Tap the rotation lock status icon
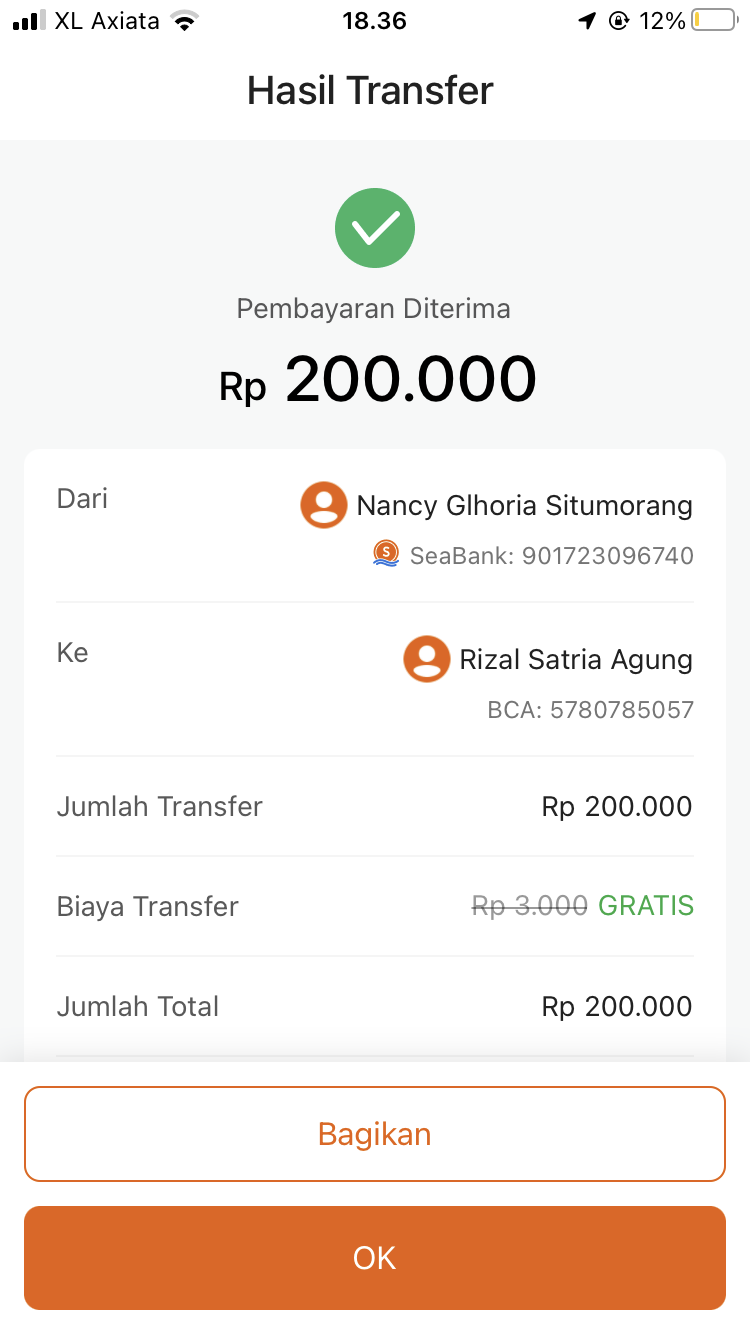Viewport: 750px width, 1334px height. pos(619,20)
